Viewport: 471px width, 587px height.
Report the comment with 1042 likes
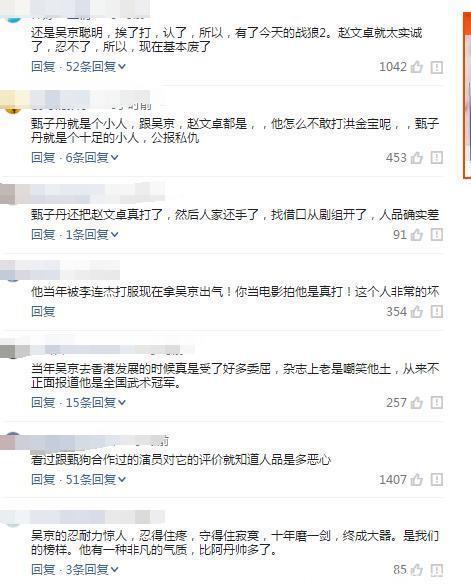point(437,67)
